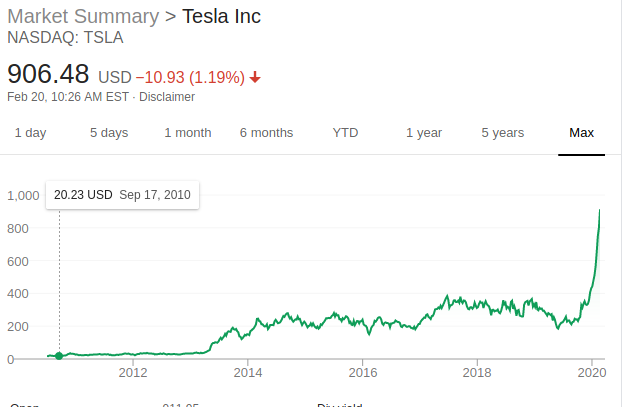Click the red down arrow icon
The image size is (624, 407).
point(255,77)
